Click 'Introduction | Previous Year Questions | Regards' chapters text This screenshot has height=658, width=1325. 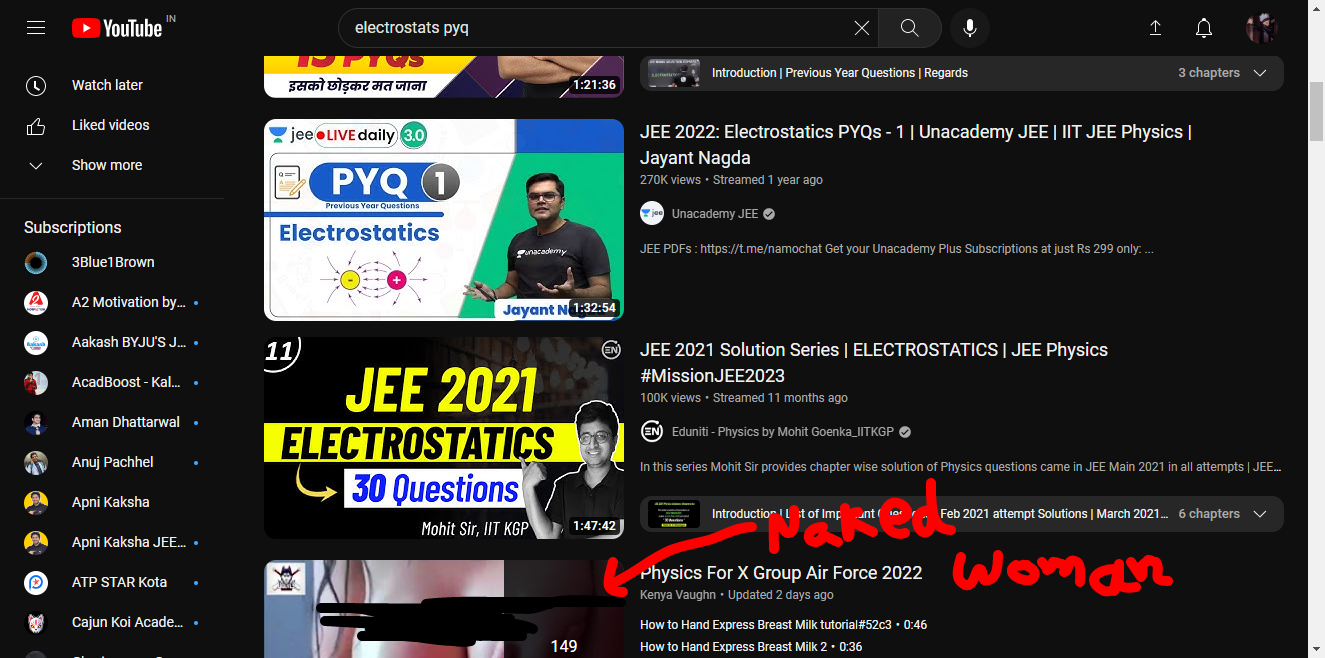pos(840,73)
